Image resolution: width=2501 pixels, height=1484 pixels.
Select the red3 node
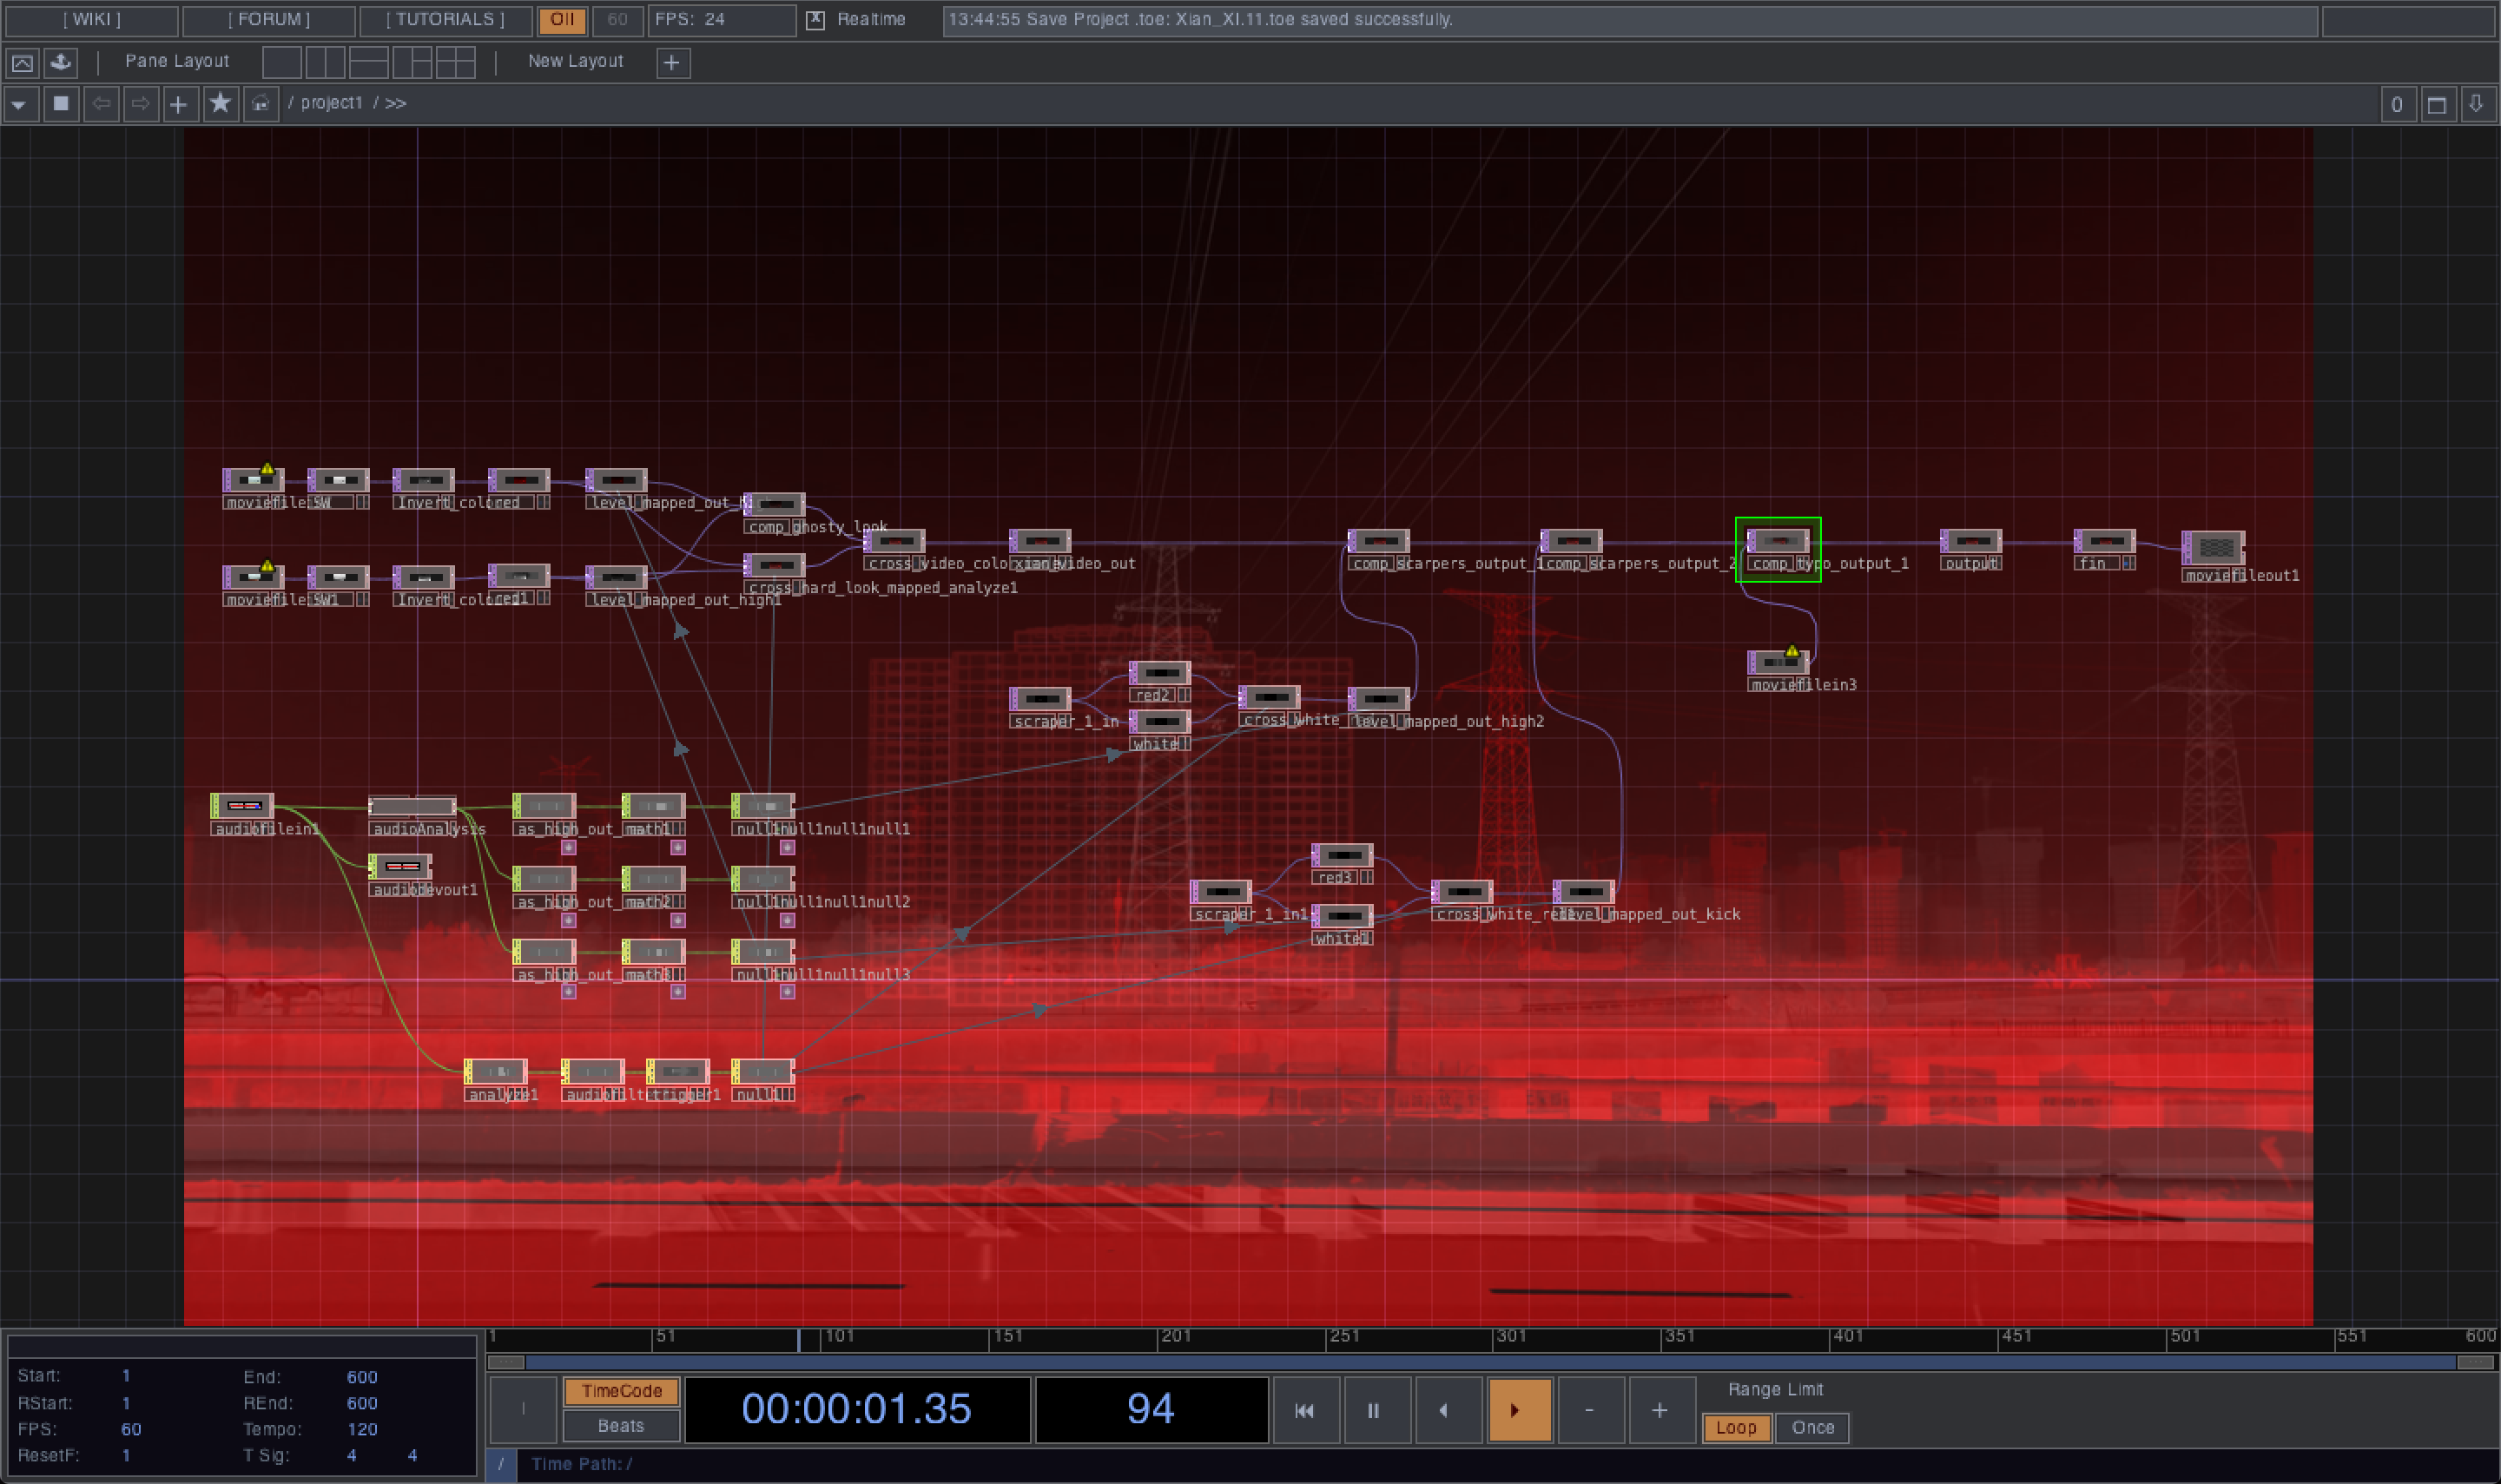click(1342, 856)
